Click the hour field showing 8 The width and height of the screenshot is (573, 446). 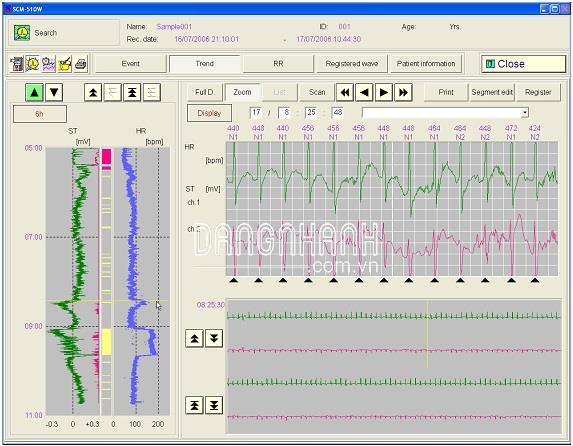(284, 113)
